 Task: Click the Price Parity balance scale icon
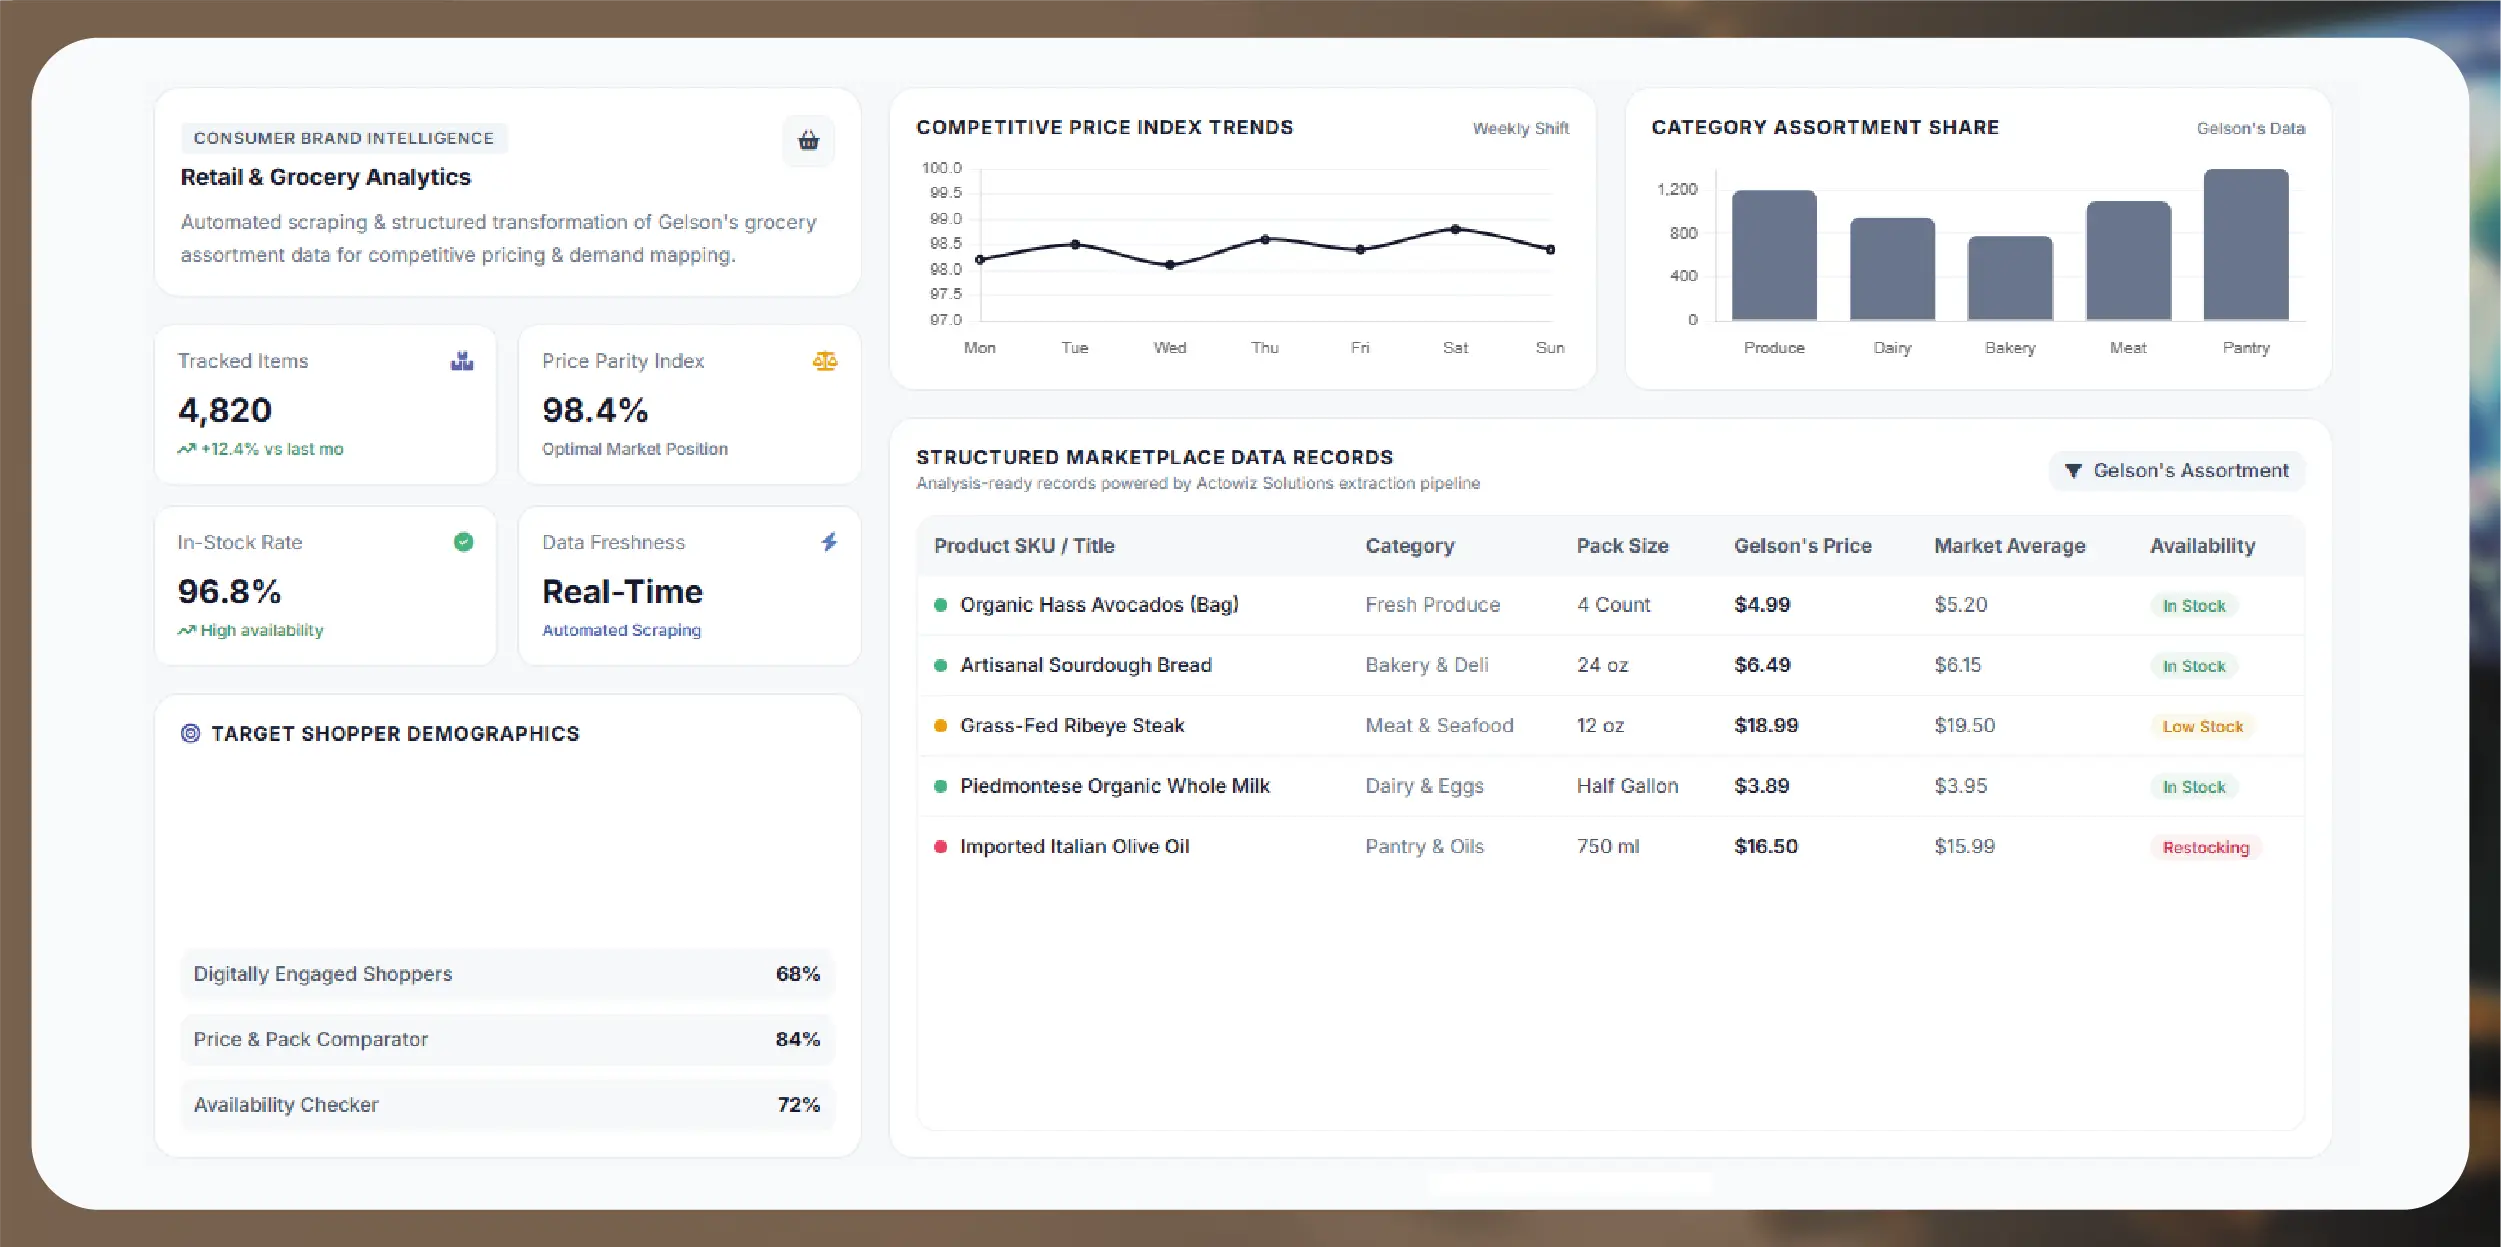point(825,361)
